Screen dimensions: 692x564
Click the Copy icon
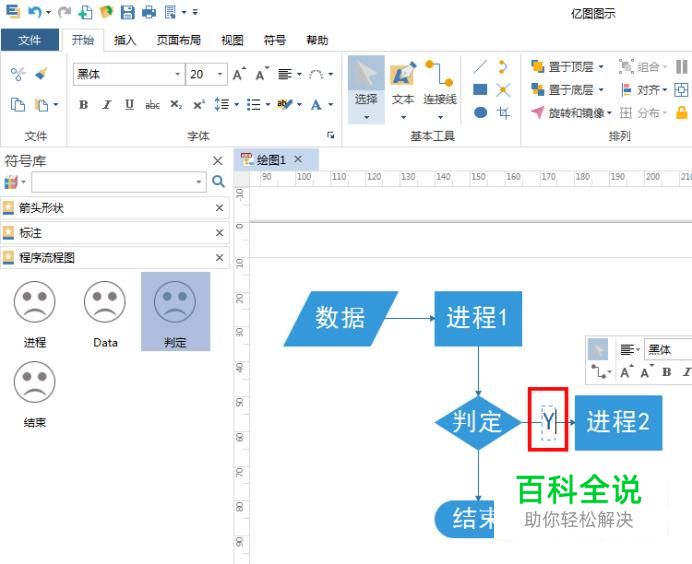(x=18, y=105)
